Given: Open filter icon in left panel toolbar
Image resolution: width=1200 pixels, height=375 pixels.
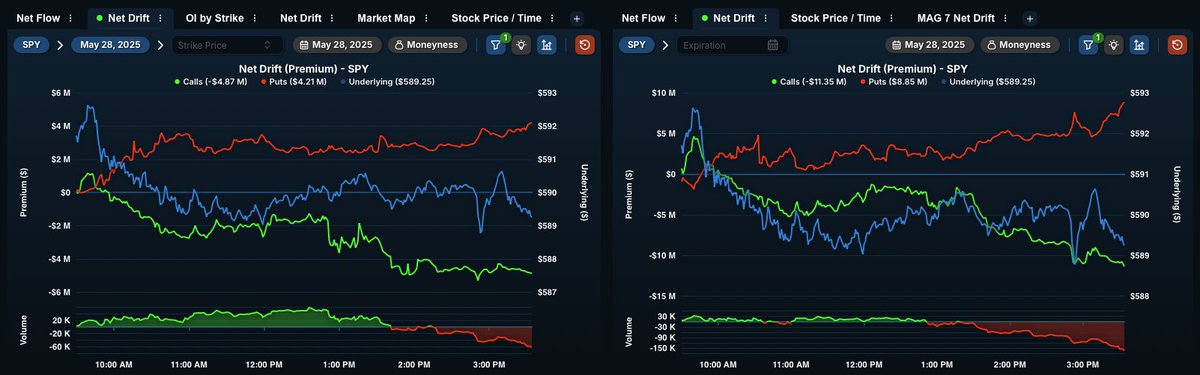Looking at the screenshot, I should tap(496, 45).
